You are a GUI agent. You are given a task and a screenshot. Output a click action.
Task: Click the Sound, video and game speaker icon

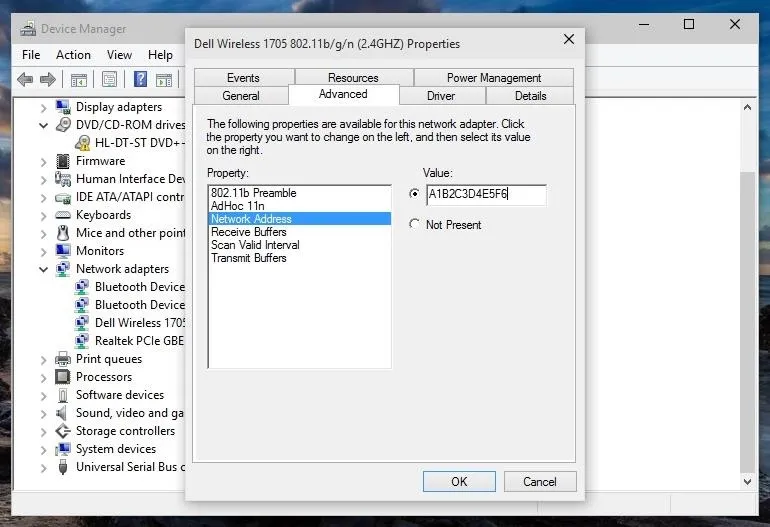tap(61, 413)
